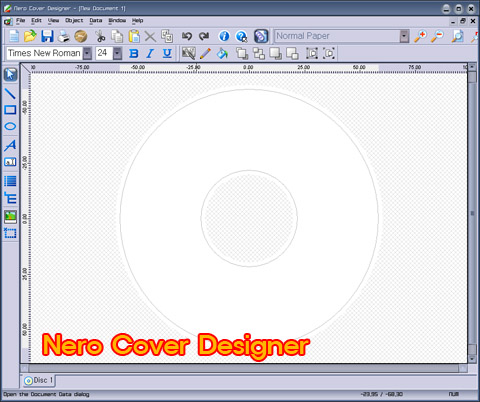Toggle Bold formatting

pyautogui.click(x=134, y=53)
